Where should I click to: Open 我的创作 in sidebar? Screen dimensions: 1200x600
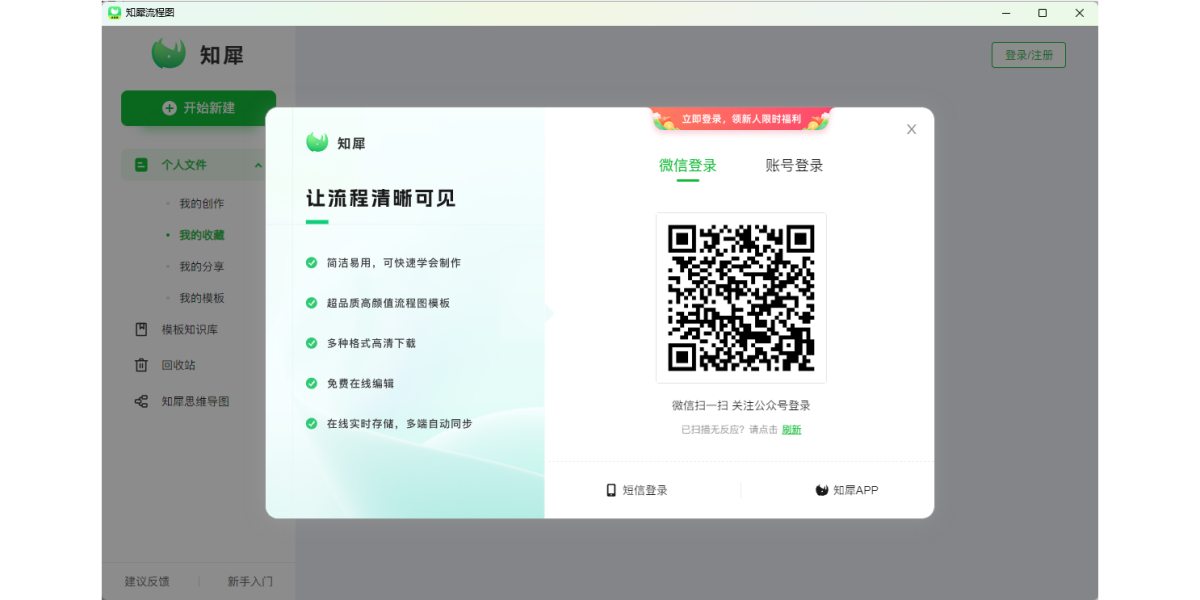click(x=201, y=204)
